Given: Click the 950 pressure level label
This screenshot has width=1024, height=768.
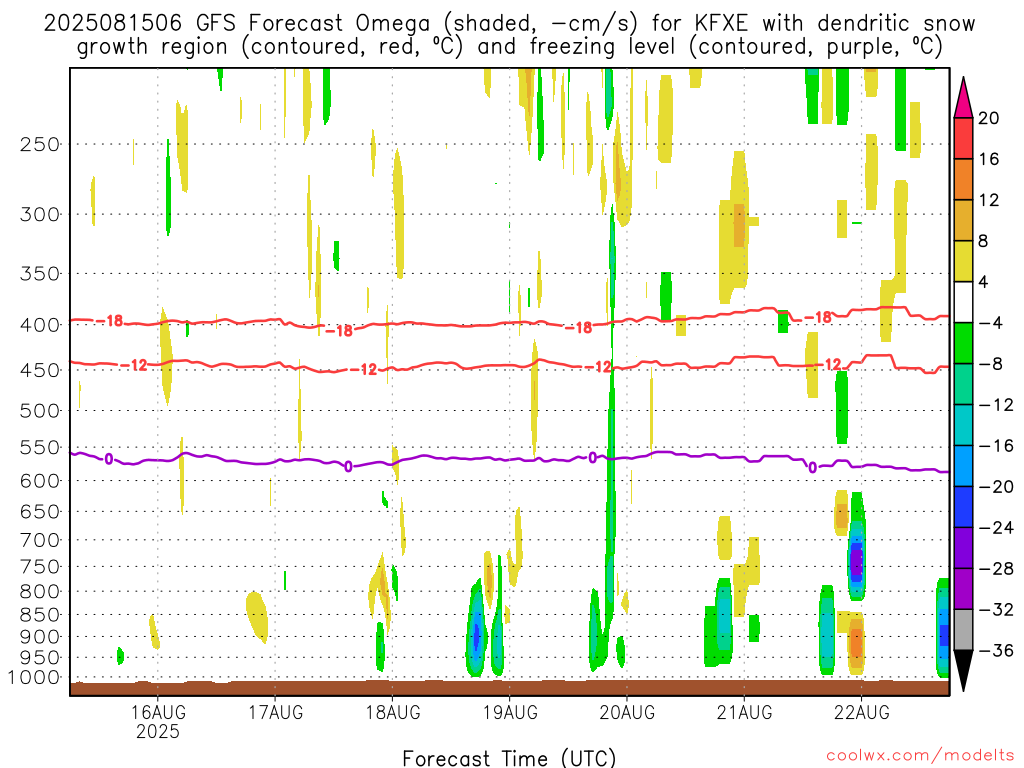Looking at the screenshot, I should pos(40,658).
